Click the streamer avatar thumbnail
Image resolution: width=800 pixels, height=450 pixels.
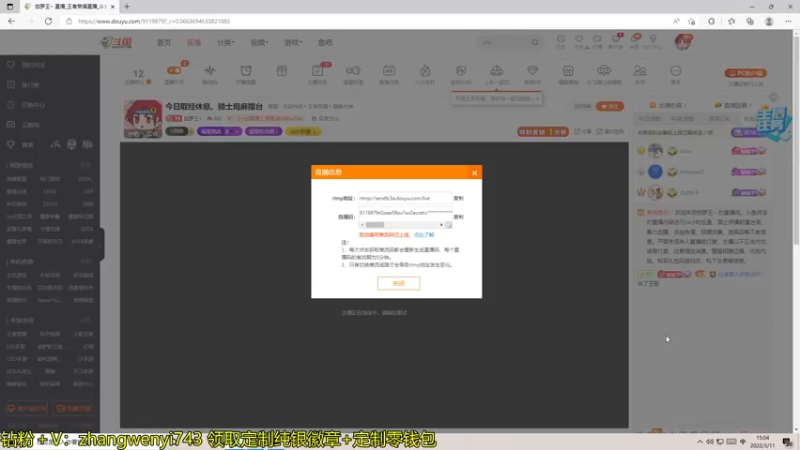tap(143, 119)
